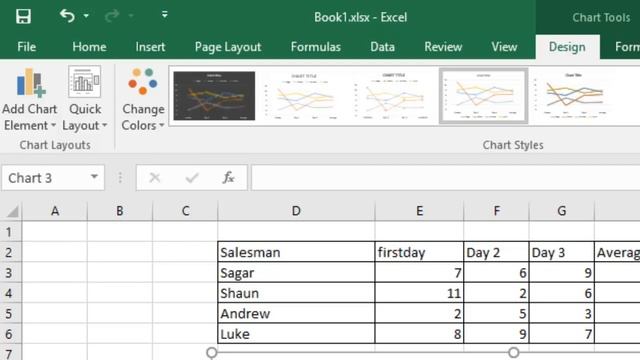Open the Customize Quick Access Toolbar menu
Image resolution: width=640 pixels, height=360 pixels.
(x=164, y=15)
